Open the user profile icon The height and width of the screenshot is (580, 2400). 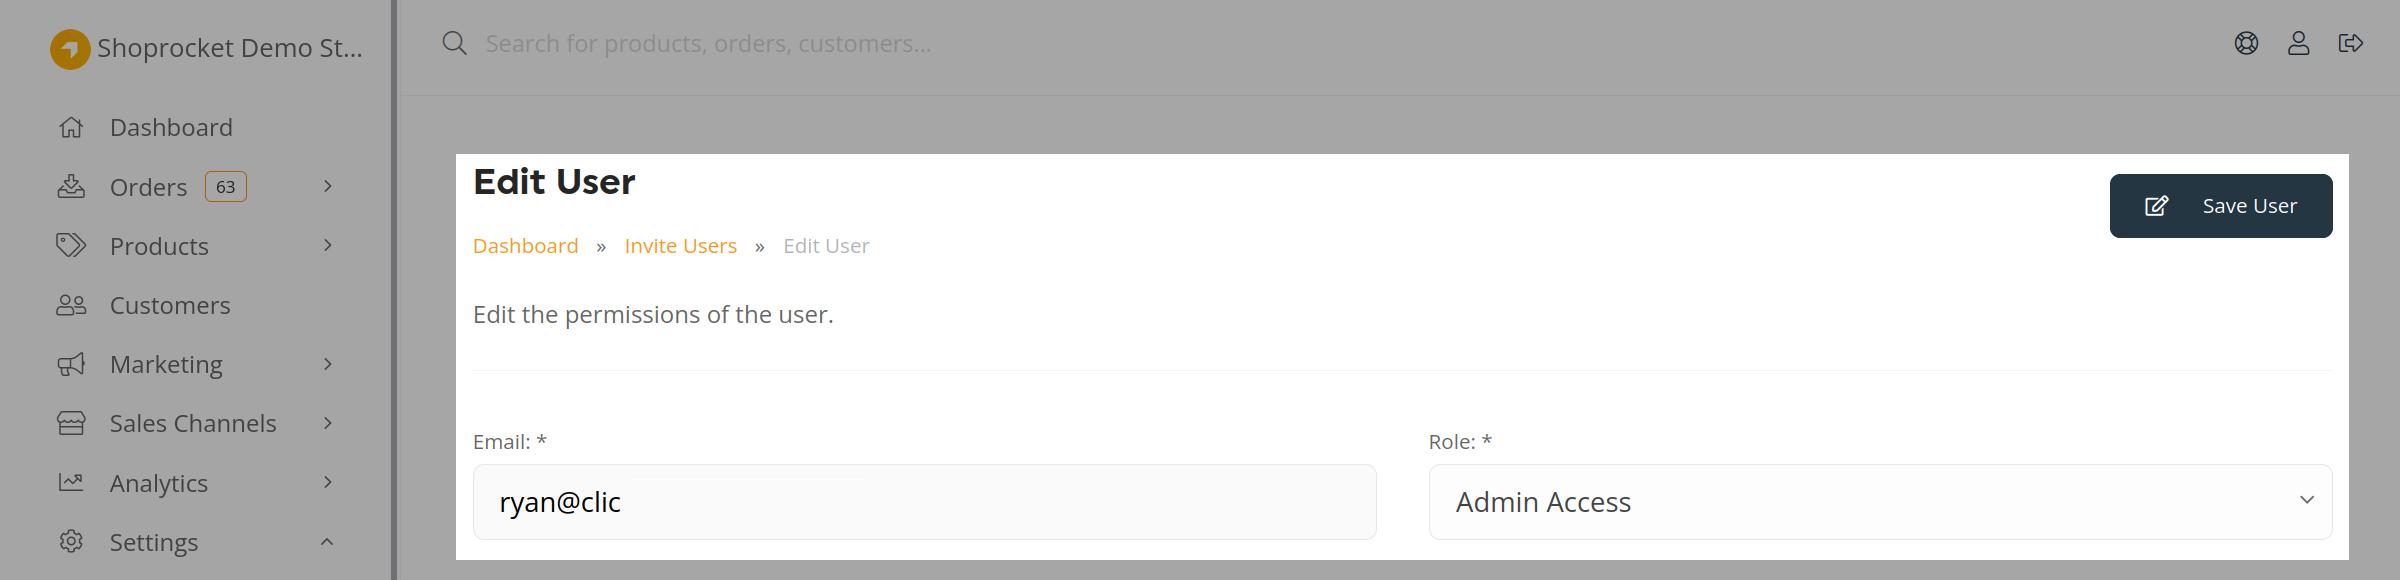tap(2299, 43)
